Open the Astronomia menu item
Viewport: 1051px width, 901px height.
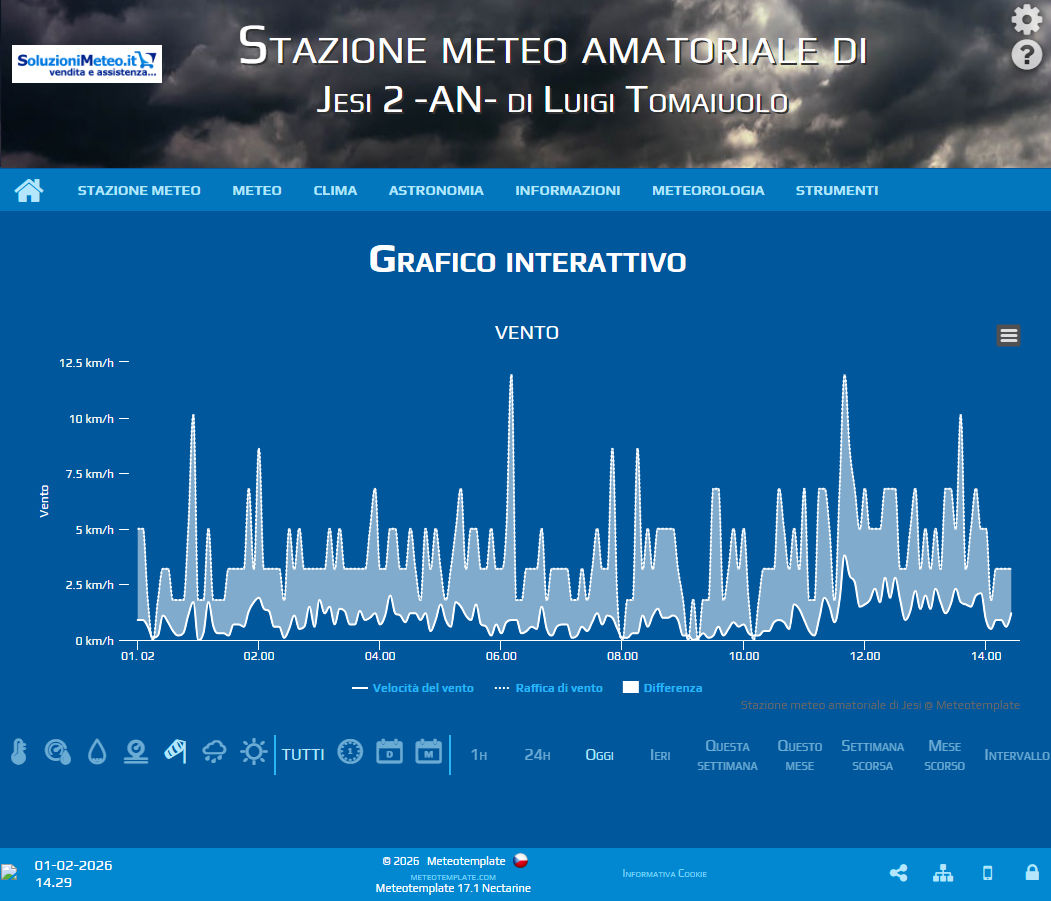[x=436, y=190]
